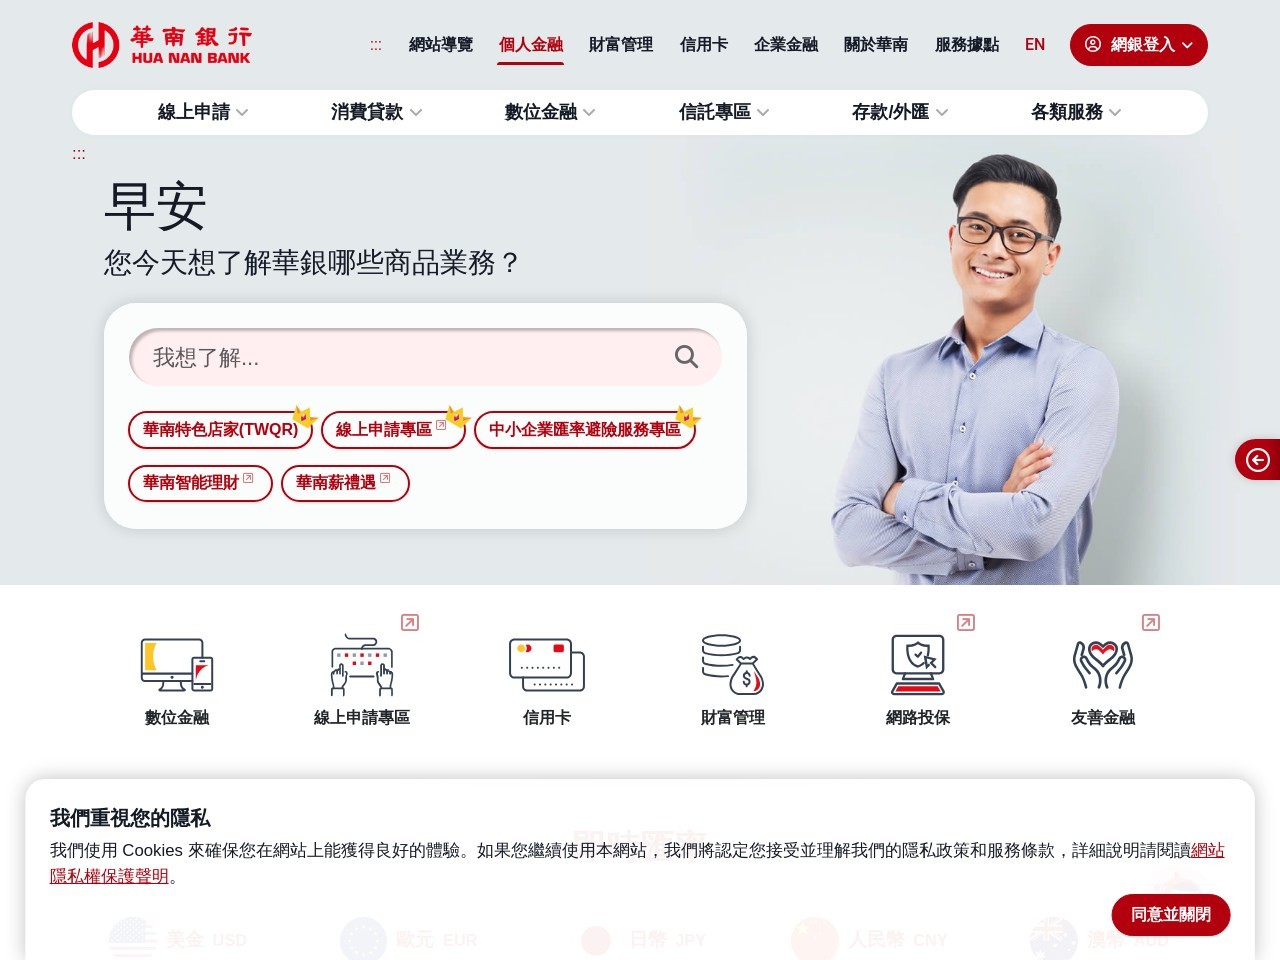Open the 財富管理 coins icon
The height and width of the screenshot is (960, 1280).
[733, 665]
